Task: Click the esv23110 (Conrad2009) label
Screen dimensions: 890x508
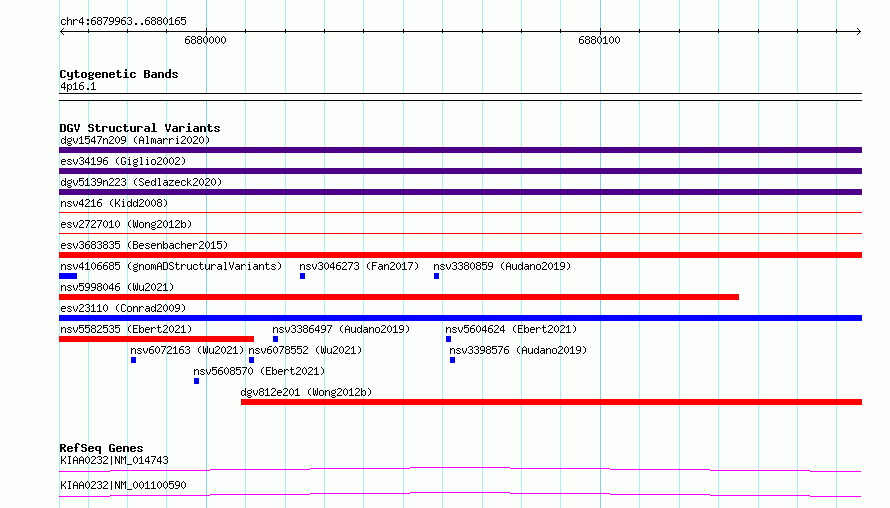Action: click(x=123, y=308)
